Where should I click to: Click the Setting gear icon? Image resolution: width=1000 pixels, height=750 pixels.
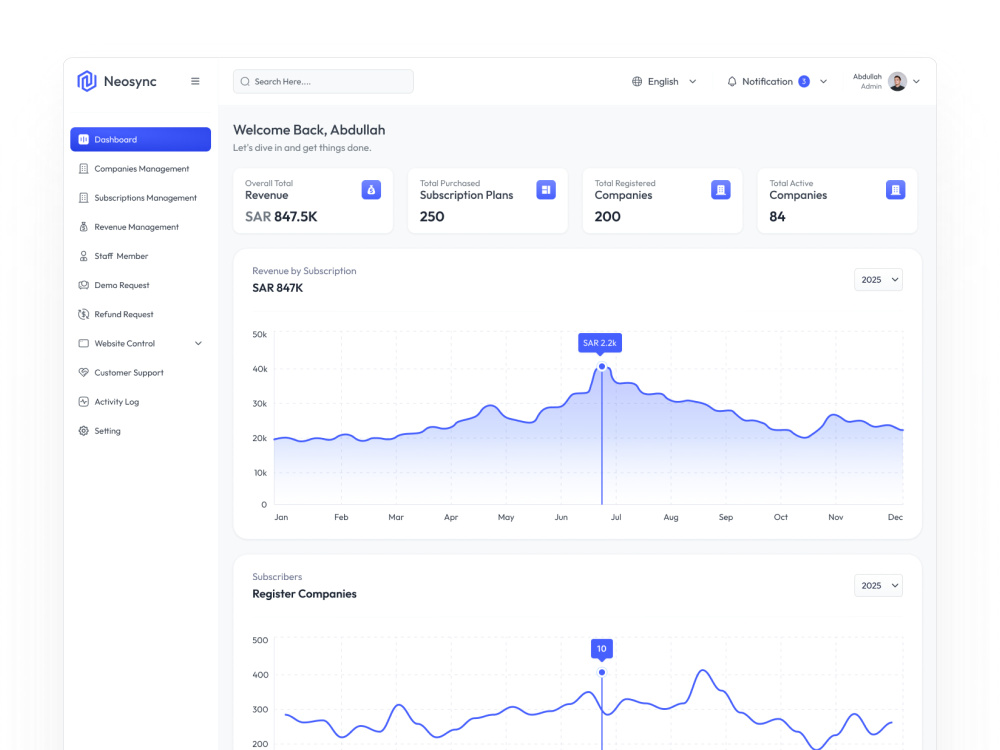[84, 430]
